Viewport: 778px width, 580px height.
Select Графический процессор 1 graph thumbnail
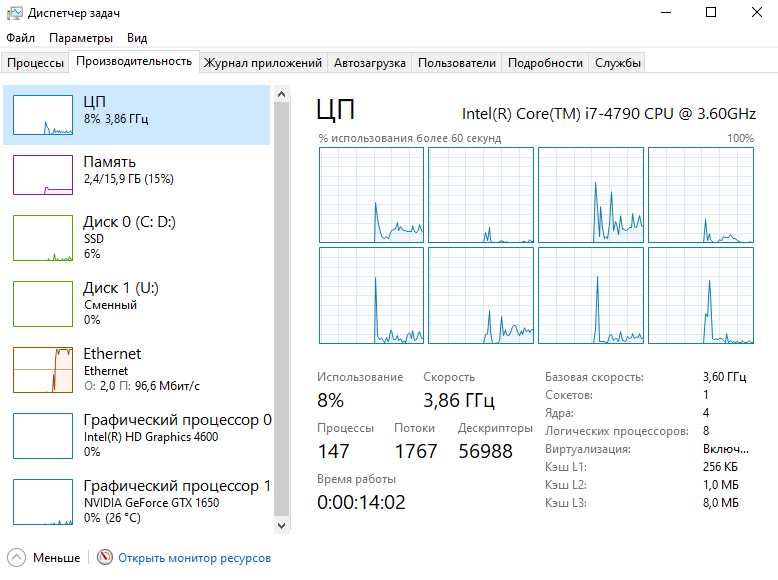[43, 502]
